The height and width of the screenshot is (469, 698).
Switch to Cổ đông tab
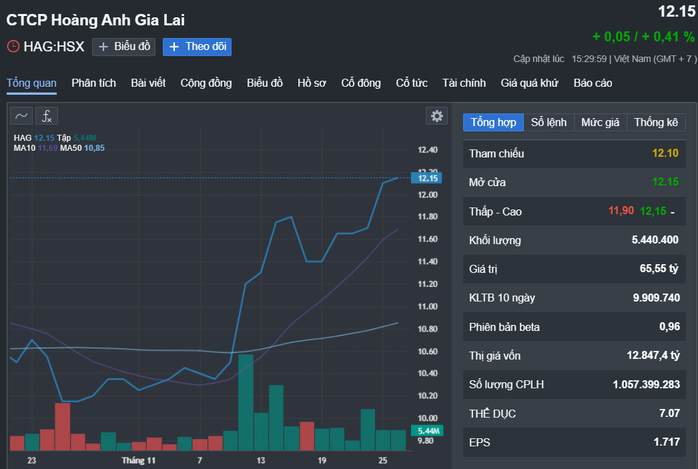(361, 83)
